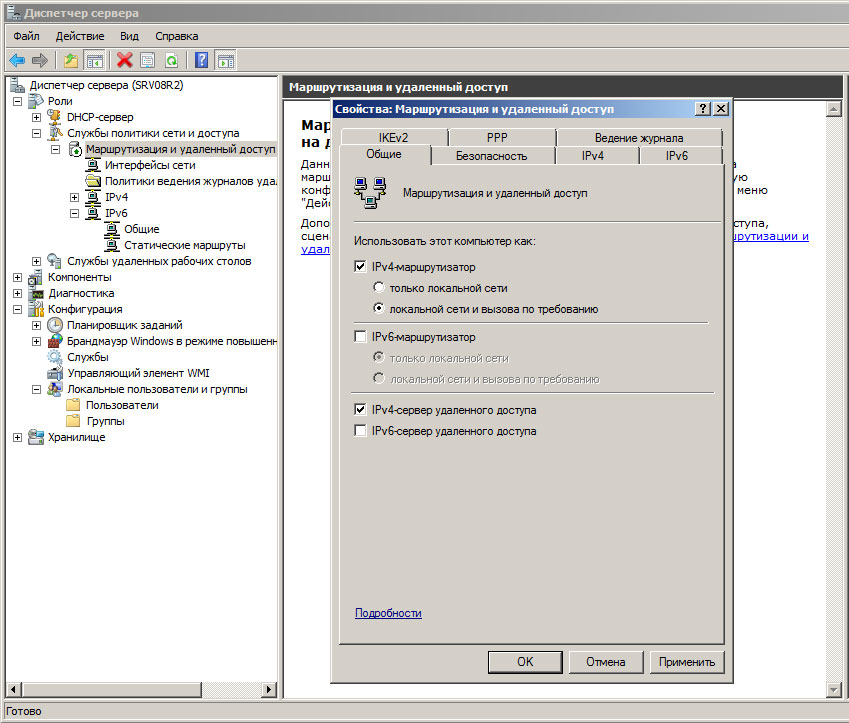The height and width of the screenshot is (723, 849).
Task: Expand the Хранилище tree node
Action: 18,437
